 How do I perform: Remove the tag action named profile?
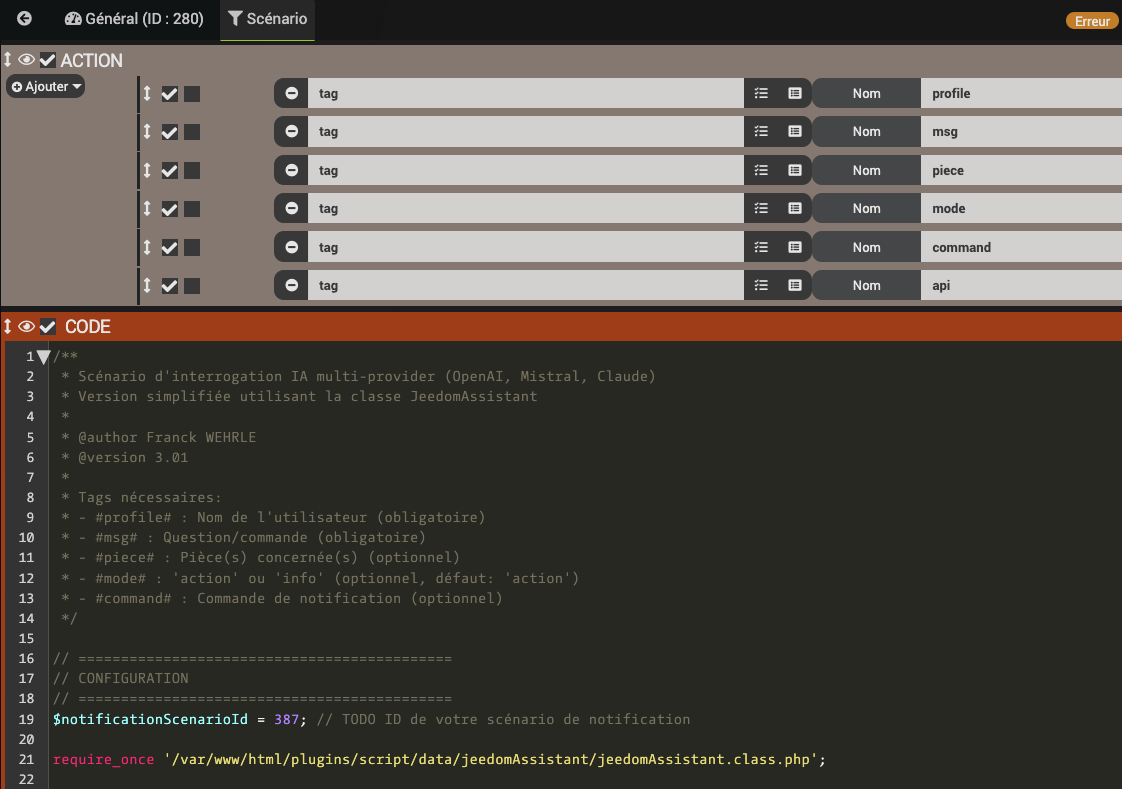(x=291, y=93)
